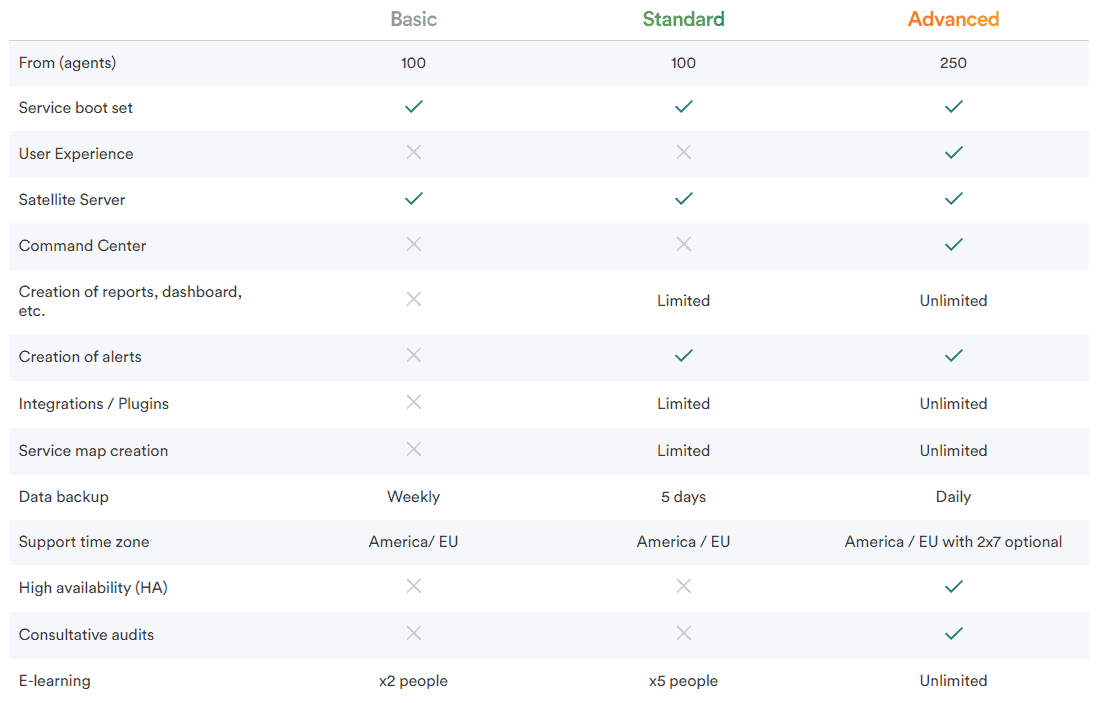Click the Advanced "250" agents value
Image resolution: width=1097 pixels, height=703 pixels.
click(953, 63)
